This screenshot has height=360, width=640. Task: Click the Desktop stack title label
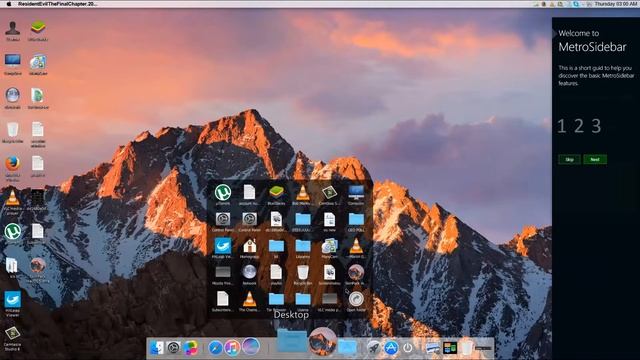pyautogui.click(x=291, y=315)
